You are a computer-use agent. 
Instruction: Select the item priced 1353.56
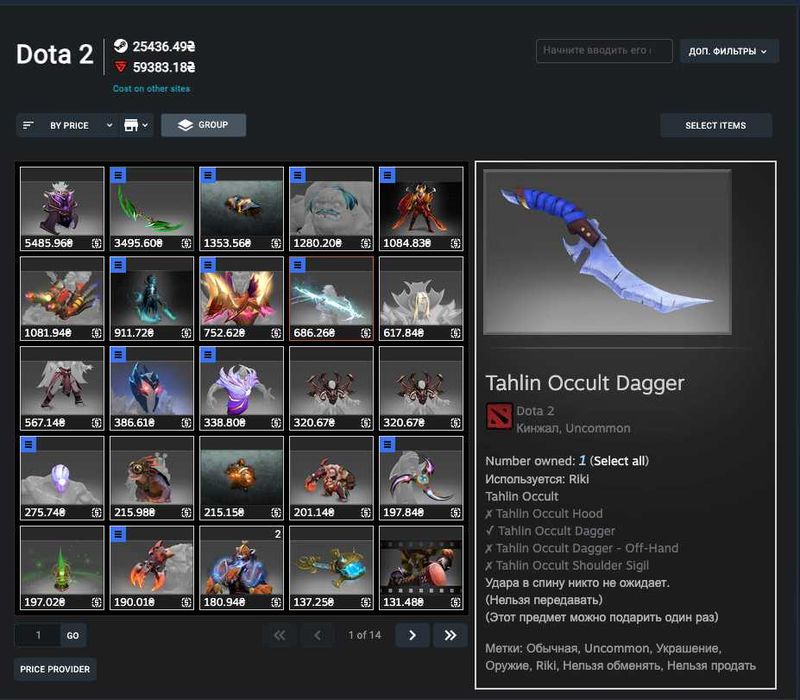pos(242,208)
